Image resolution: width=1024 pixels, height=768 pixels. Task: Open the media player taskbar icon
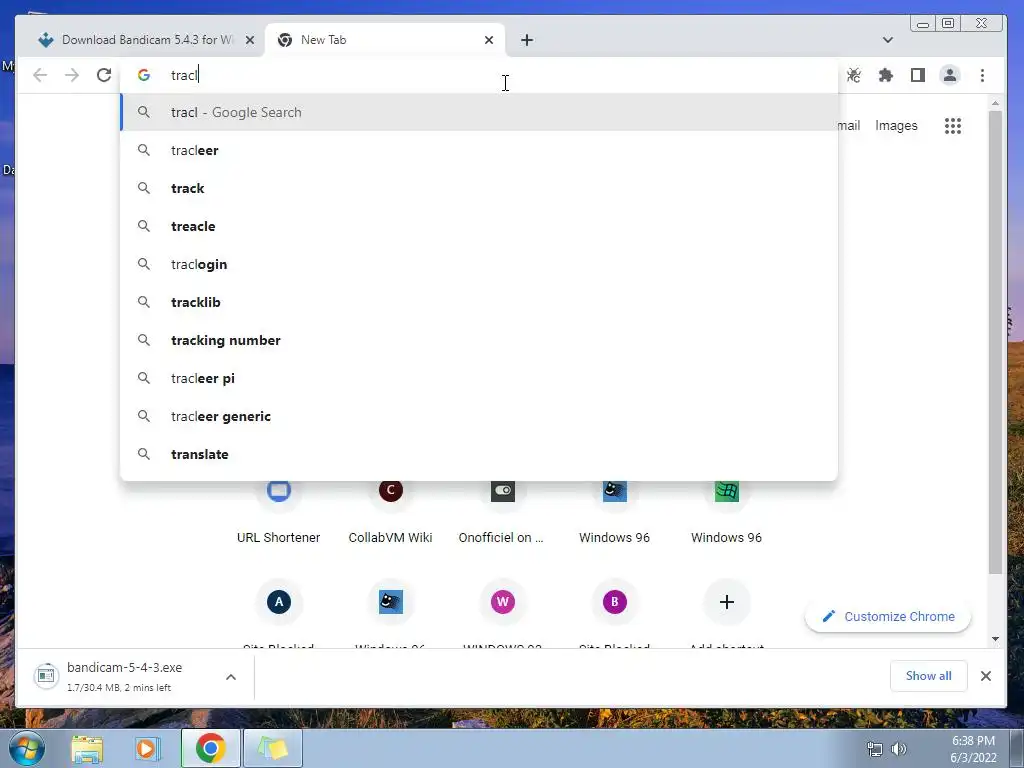click(x=148, y=748)
